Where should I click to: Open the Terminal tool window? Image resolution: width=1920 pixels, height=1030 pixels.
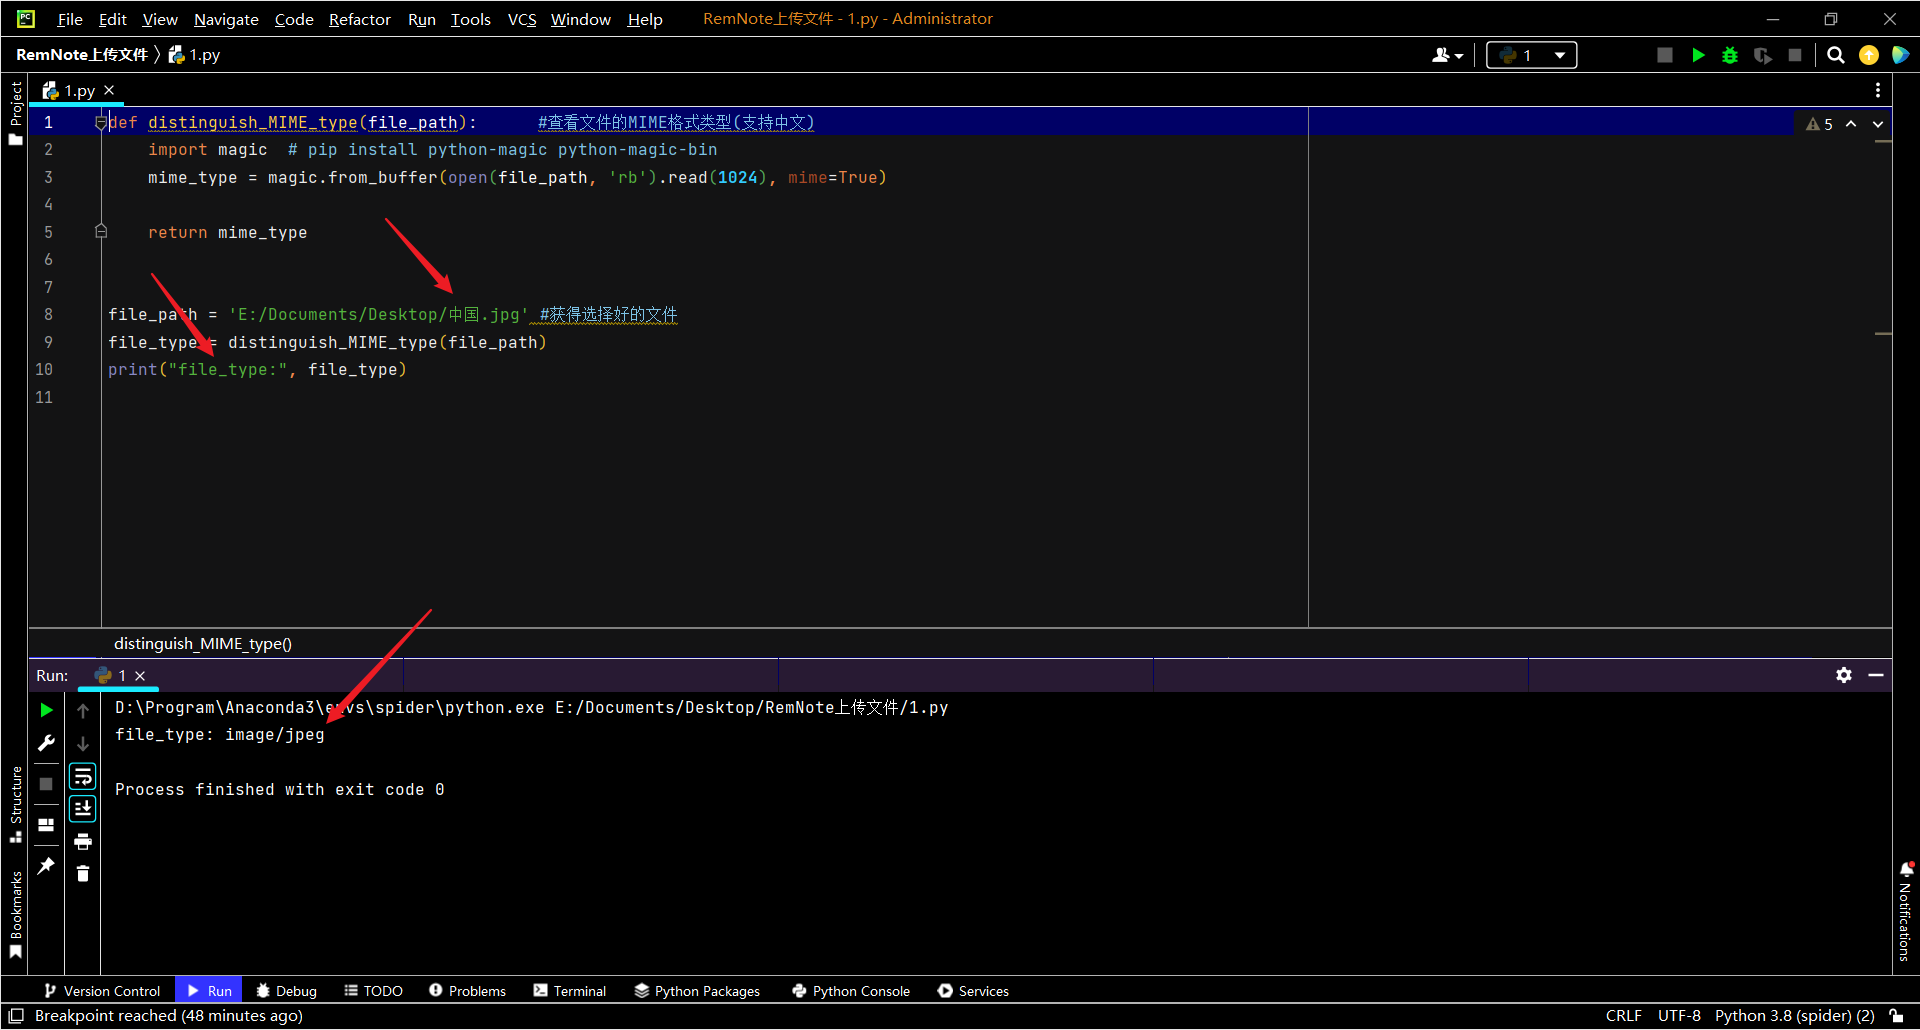569,991
